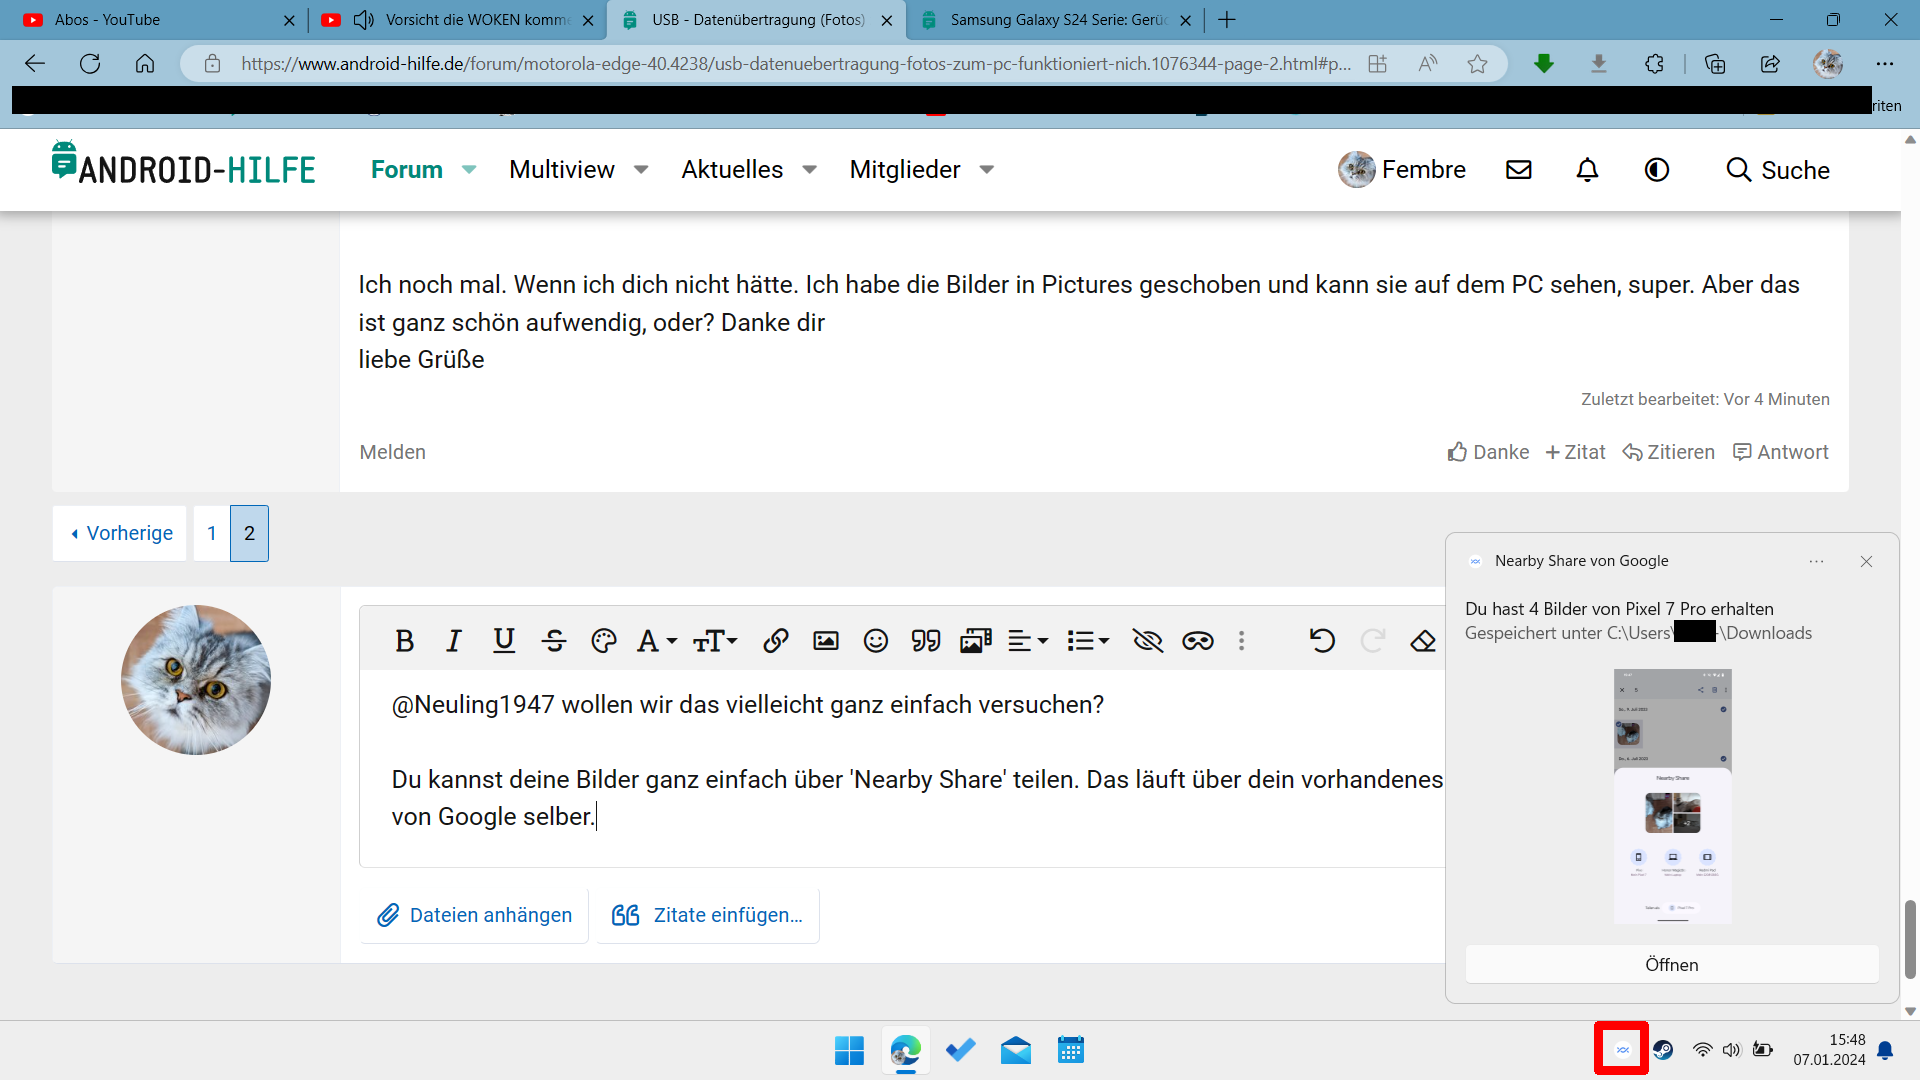Open text color palette icon
Image resolution: width=1920 pixels, height=1080 pixels.
(x=604, y=641)
